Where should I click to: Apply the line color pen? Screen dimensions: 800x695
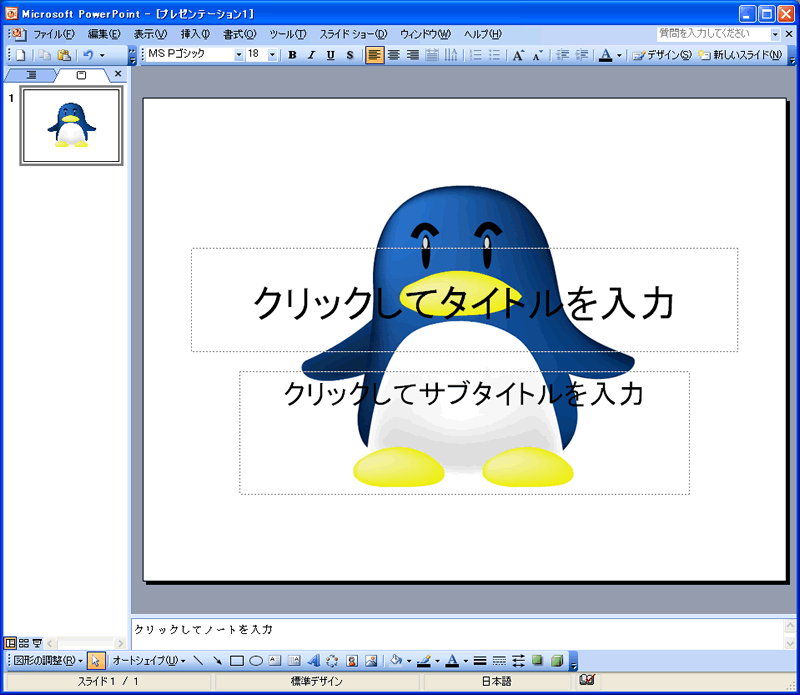(x=424, y=661)
